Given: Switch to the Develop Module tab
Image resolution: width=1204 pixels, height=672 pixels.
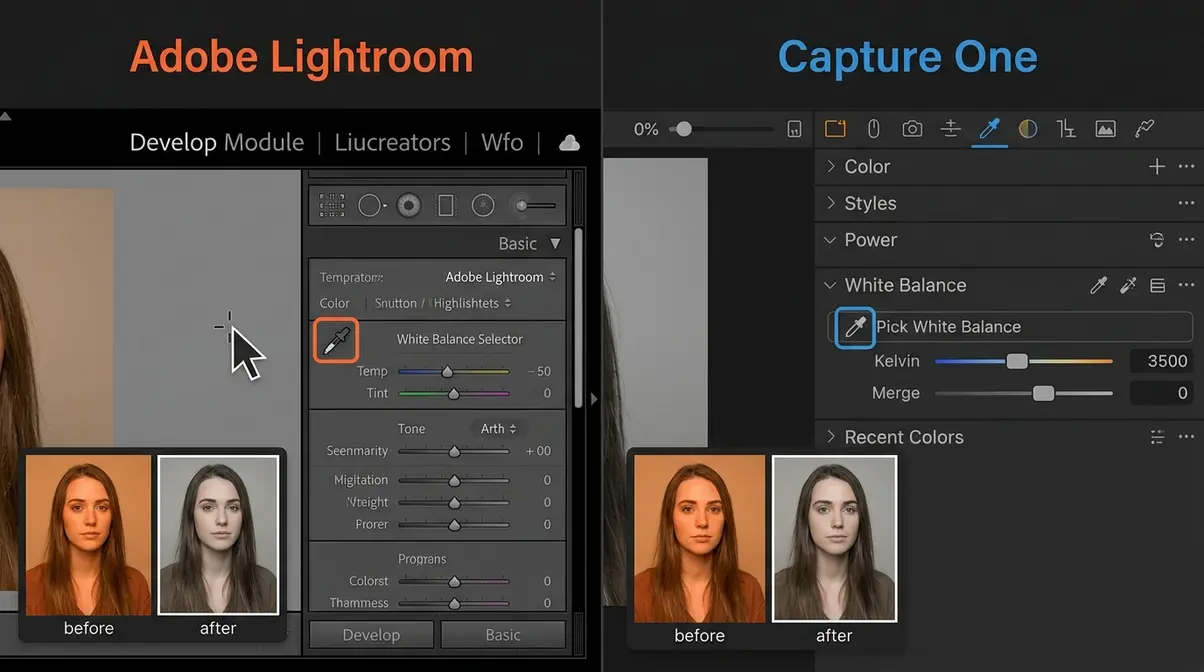Looking at the screenshot, I should (217, 143).
